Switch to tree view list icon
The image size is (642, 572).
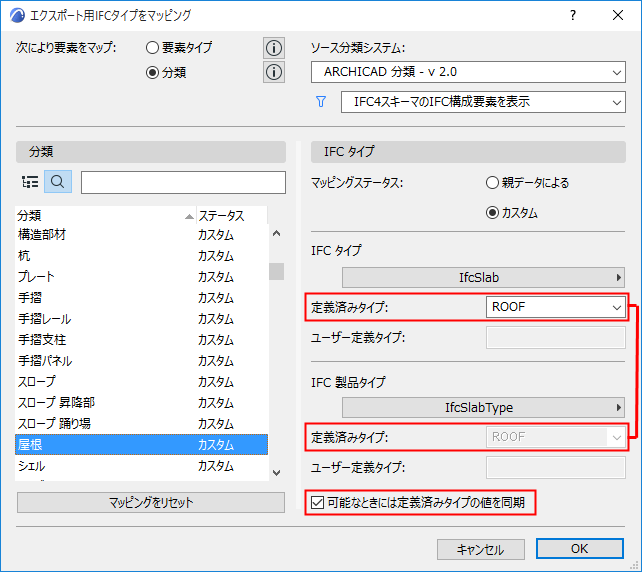pos(30,182)
